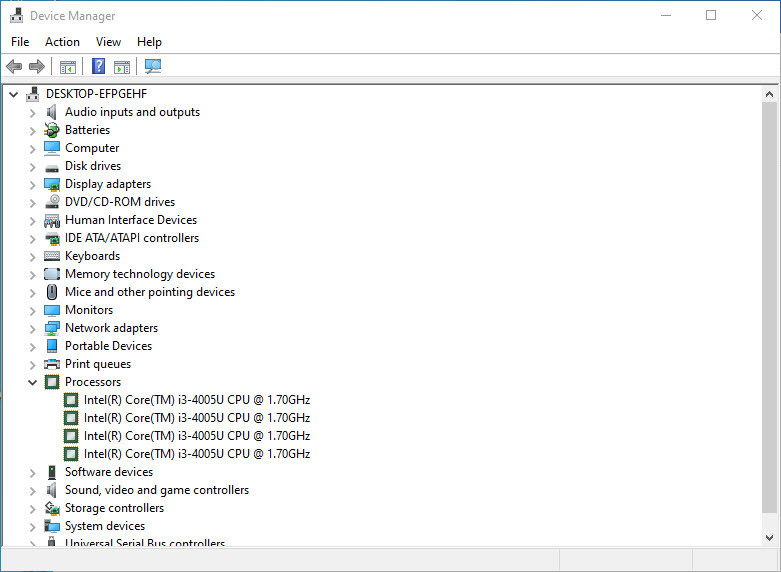Click the Human Interface Devices icon
Viewport: 781px width, 572px height.
(x=52, y=220)
